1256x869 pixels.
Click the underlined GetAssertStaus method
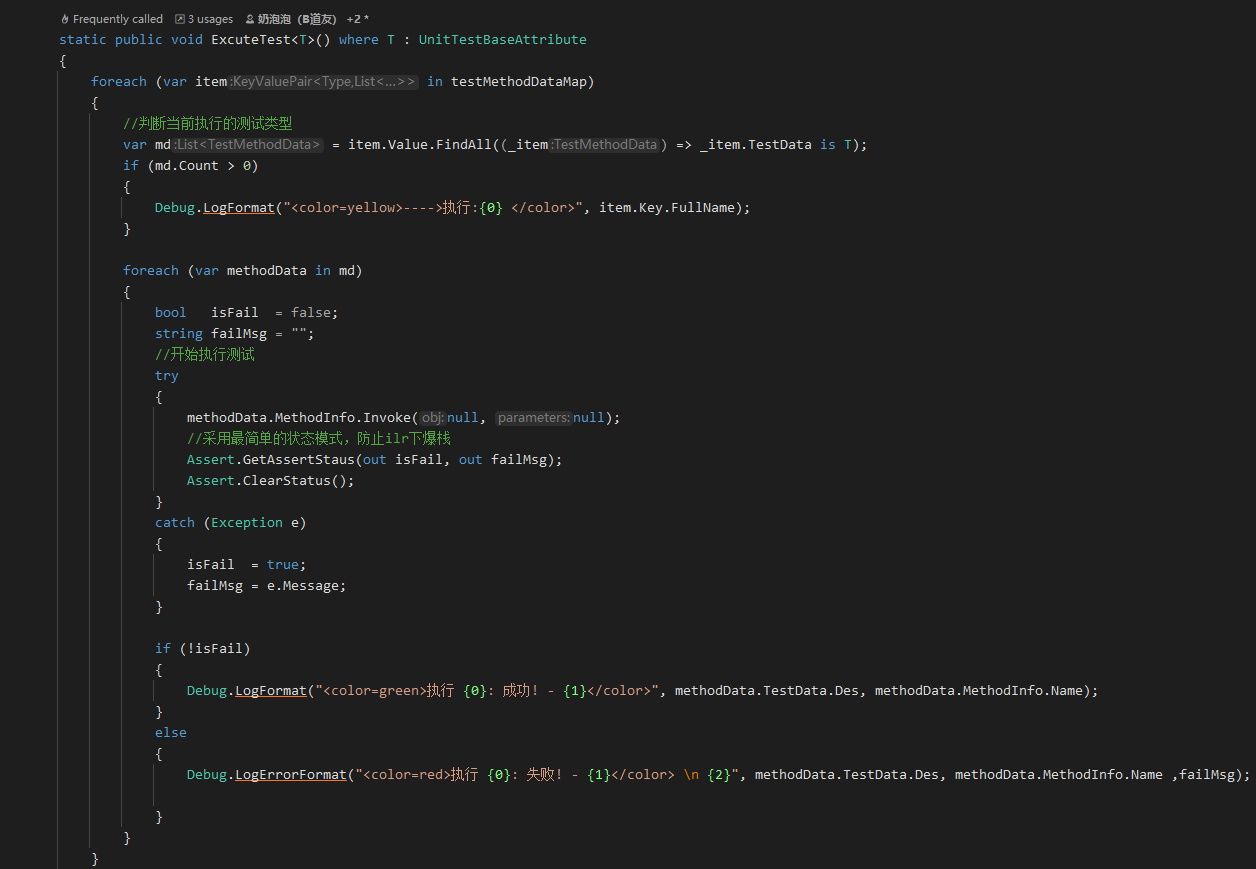300,459
